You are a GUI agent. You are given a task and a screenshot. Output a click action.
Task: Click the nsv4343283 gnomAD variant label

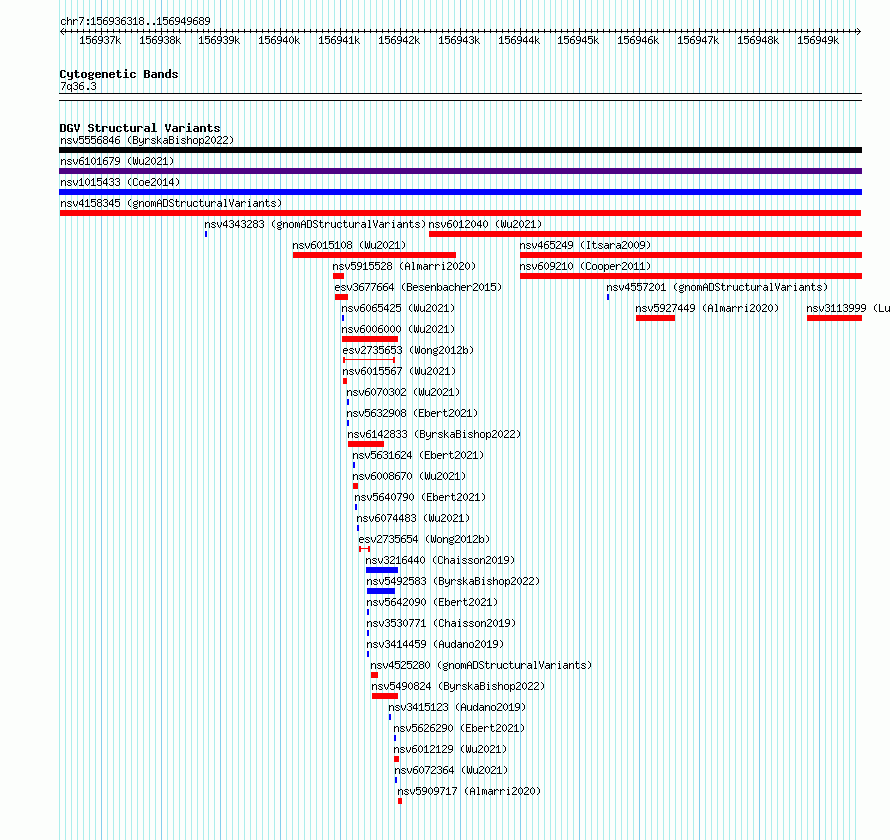[315, 224]
